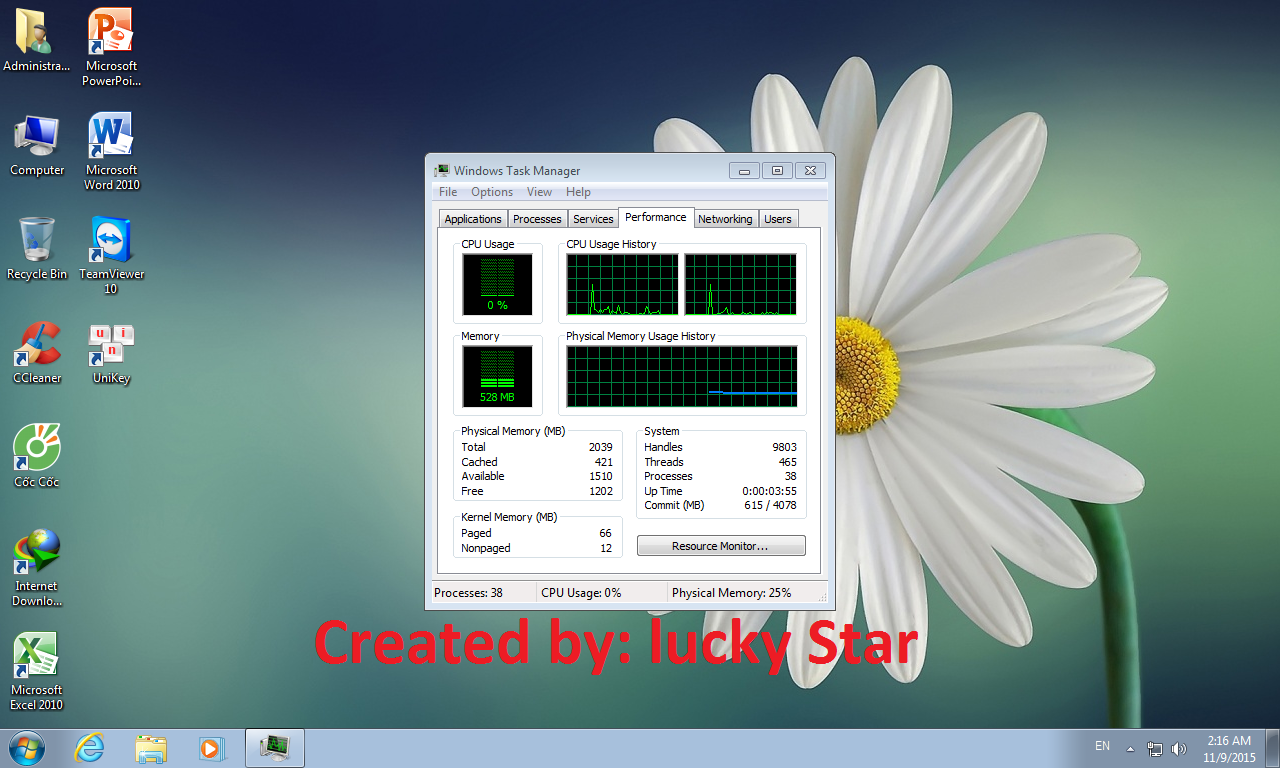
Task: Launch Internet Explorer from the taskbar
Action: tap(90, 748)
